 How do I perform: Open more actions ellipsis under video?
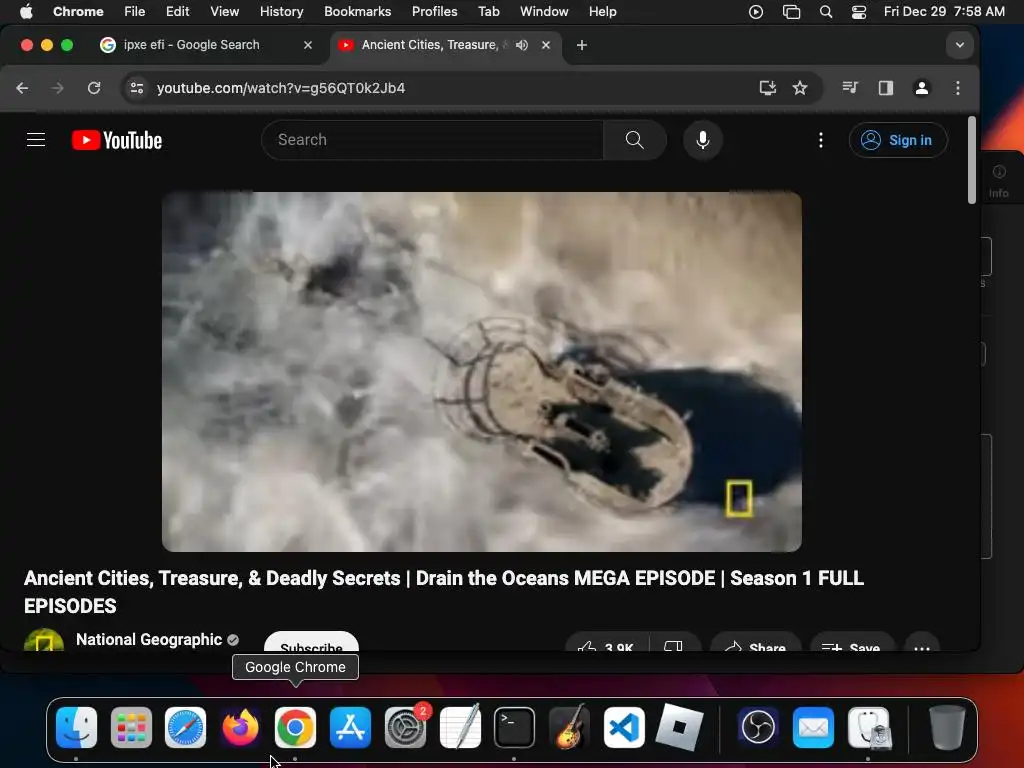click(x=921, y=643)
